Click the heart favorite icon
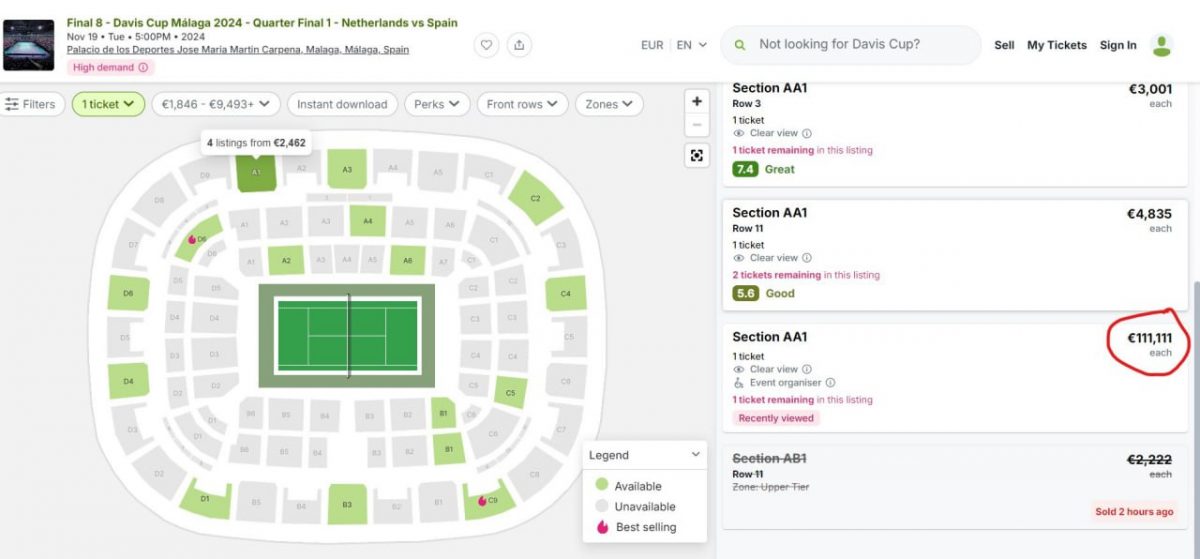Image resolution: width=1200 pixels, height=559 pixels. tap(485, 45)
